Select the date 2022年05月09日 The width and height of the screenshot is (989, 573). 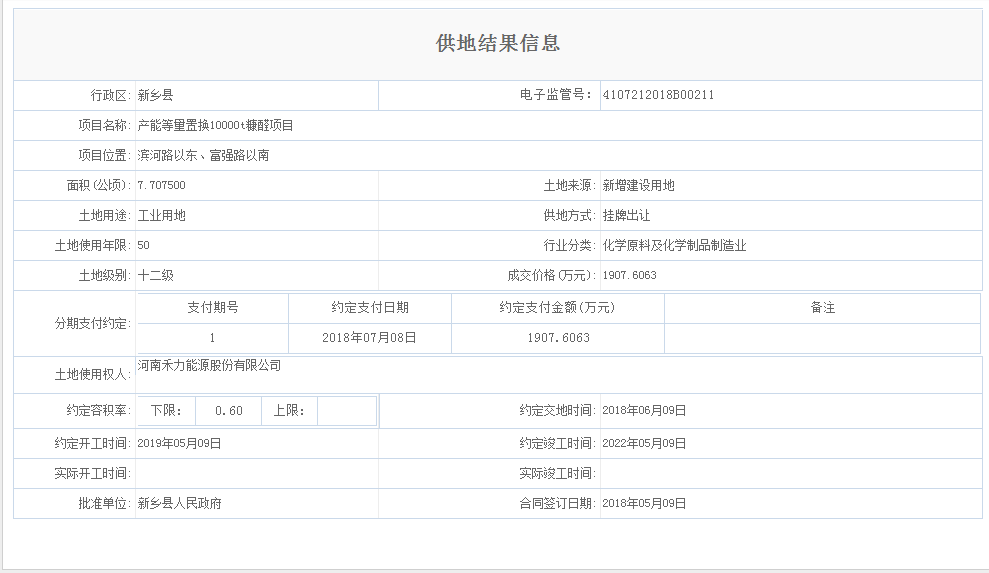[644, 443]
